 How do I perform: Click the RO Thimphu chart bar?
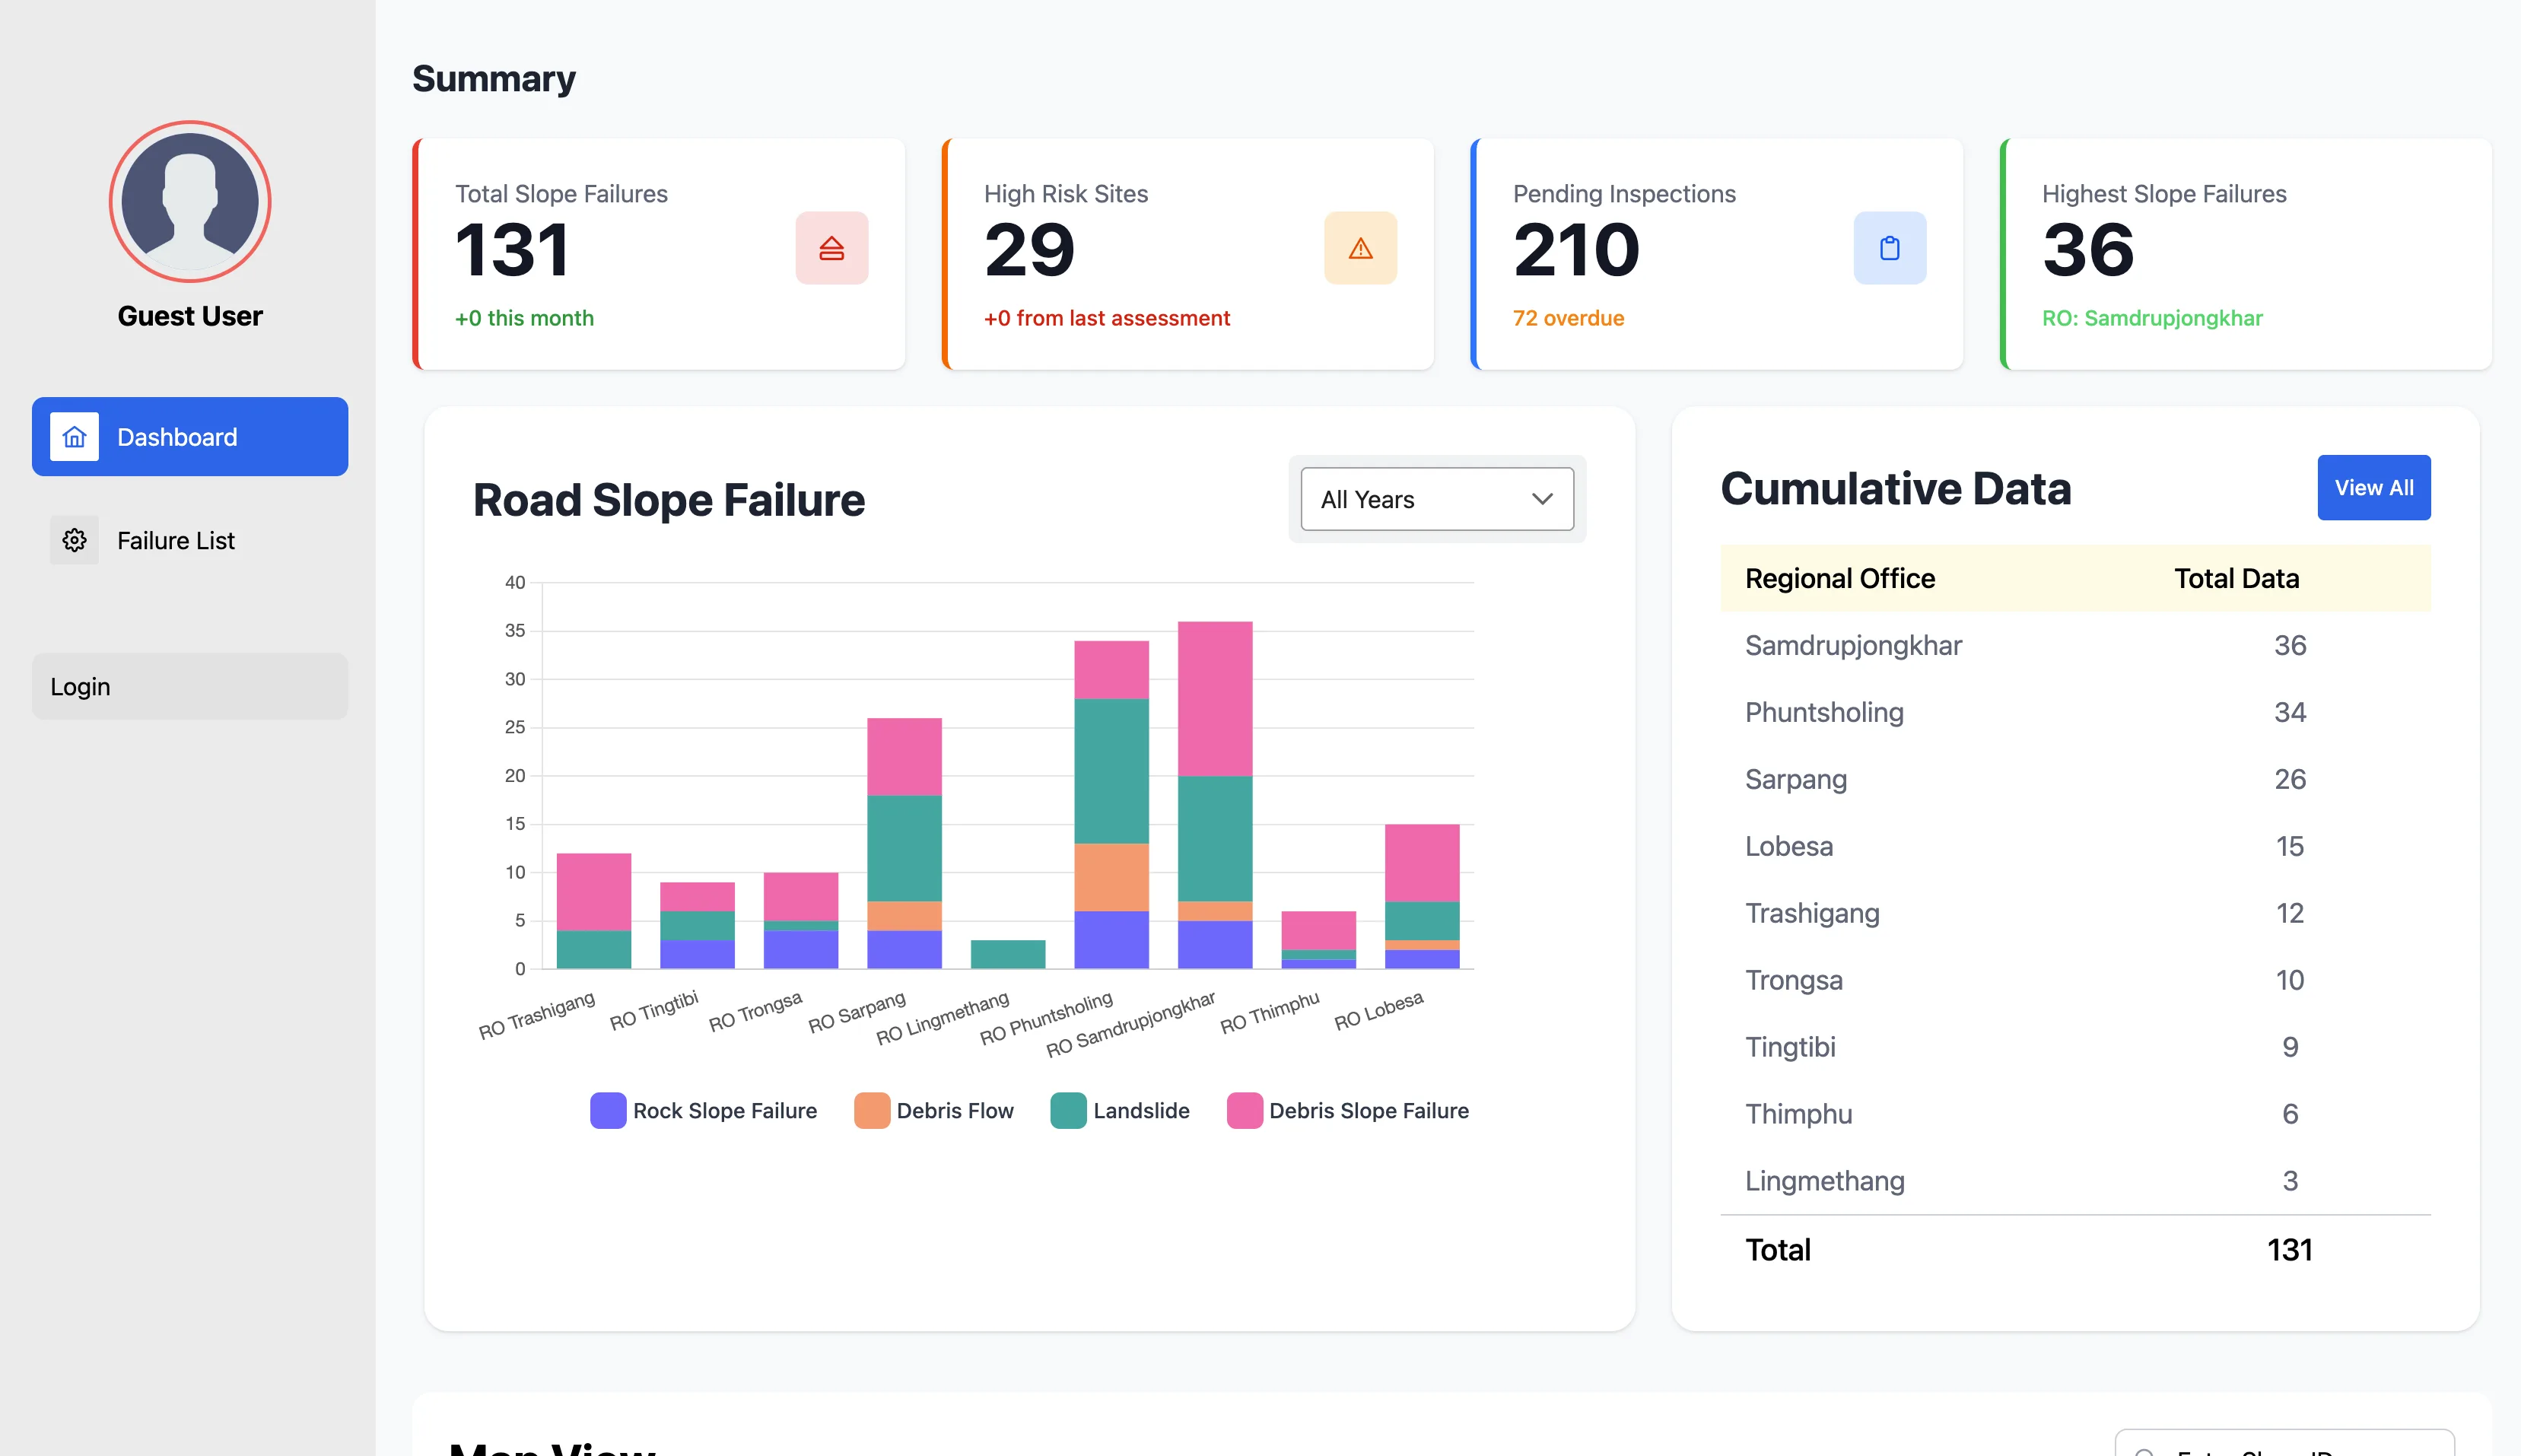pos(1319,940)
